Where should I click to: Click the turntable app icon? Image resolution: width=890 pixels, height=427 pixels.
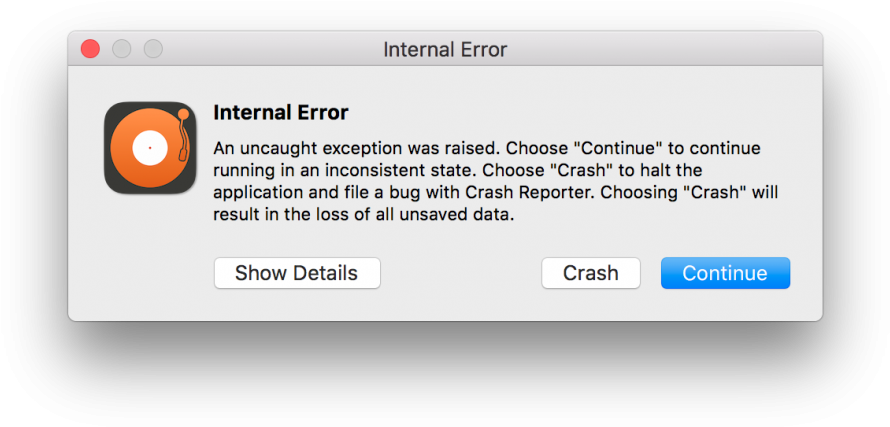[x=150, y=148]
